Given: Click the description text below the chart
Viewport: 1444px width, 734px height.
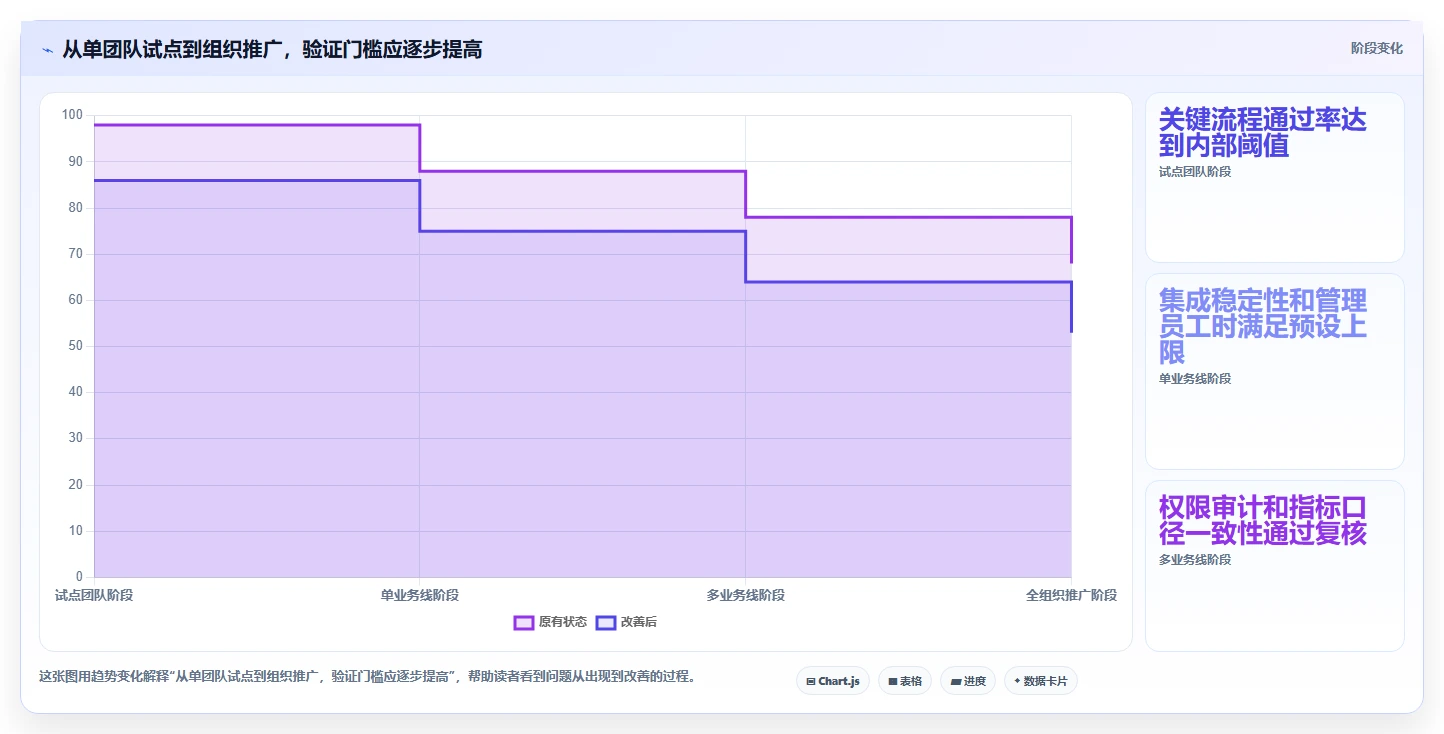Looking at the screenshot, I should tap(367, 677).
